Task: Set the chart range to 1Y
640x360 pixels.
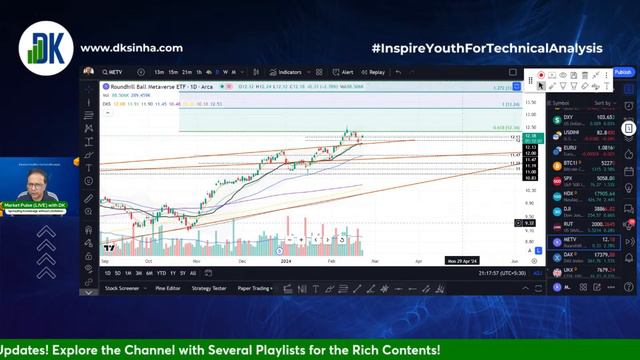Action: pos(173,273)
